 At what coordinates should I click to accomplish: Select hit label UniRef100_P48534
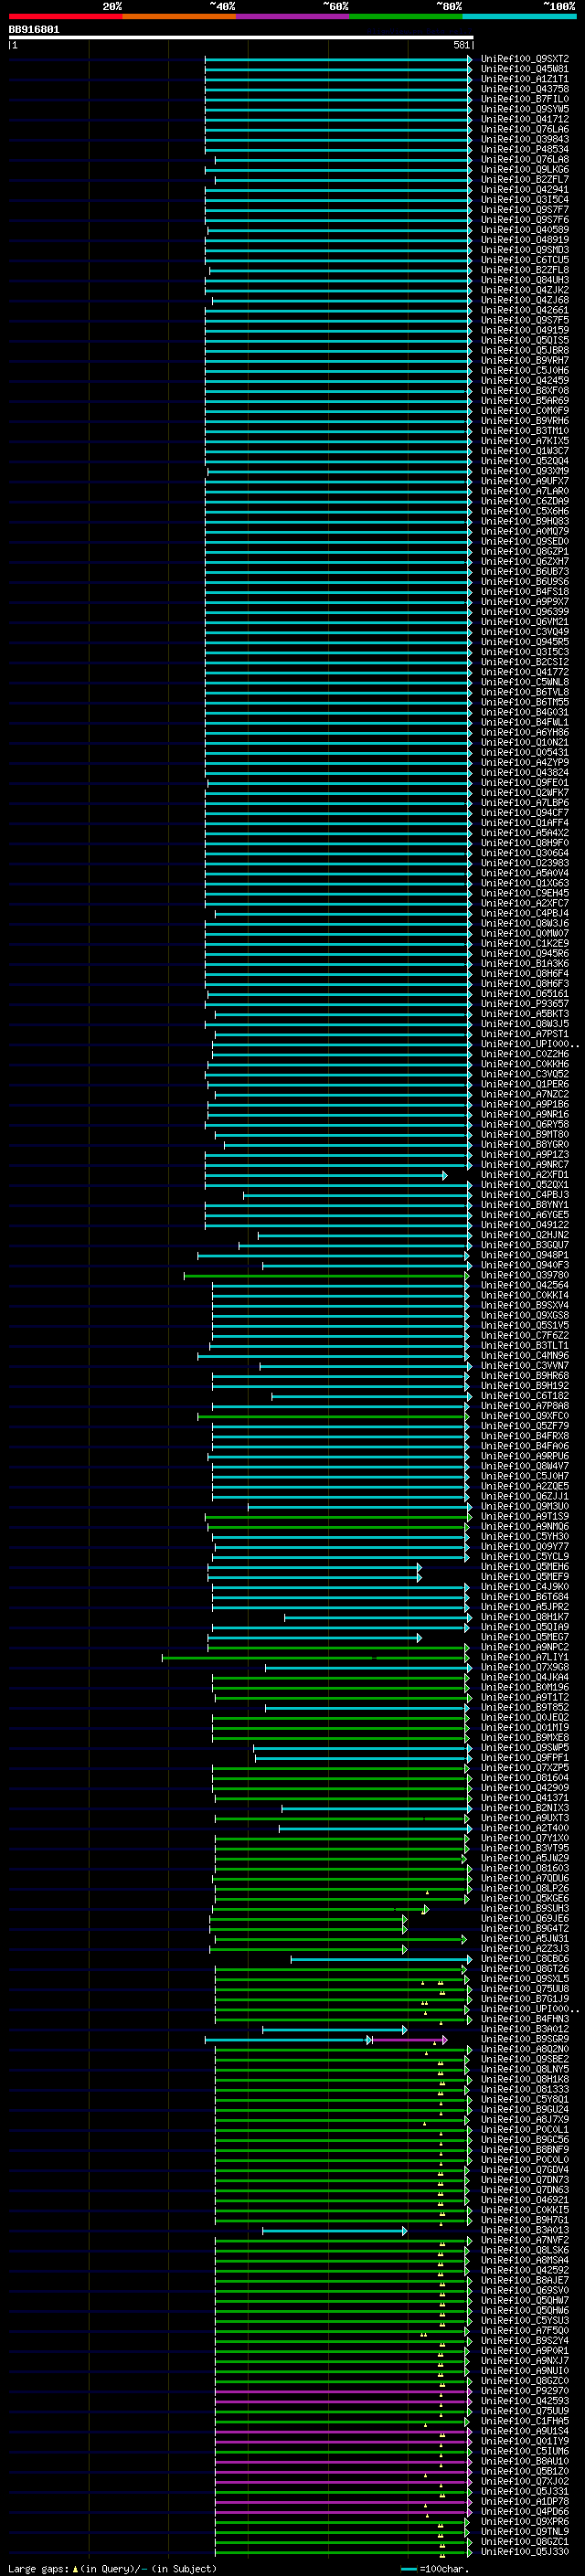pyautogui.click(x=525, y=150)
